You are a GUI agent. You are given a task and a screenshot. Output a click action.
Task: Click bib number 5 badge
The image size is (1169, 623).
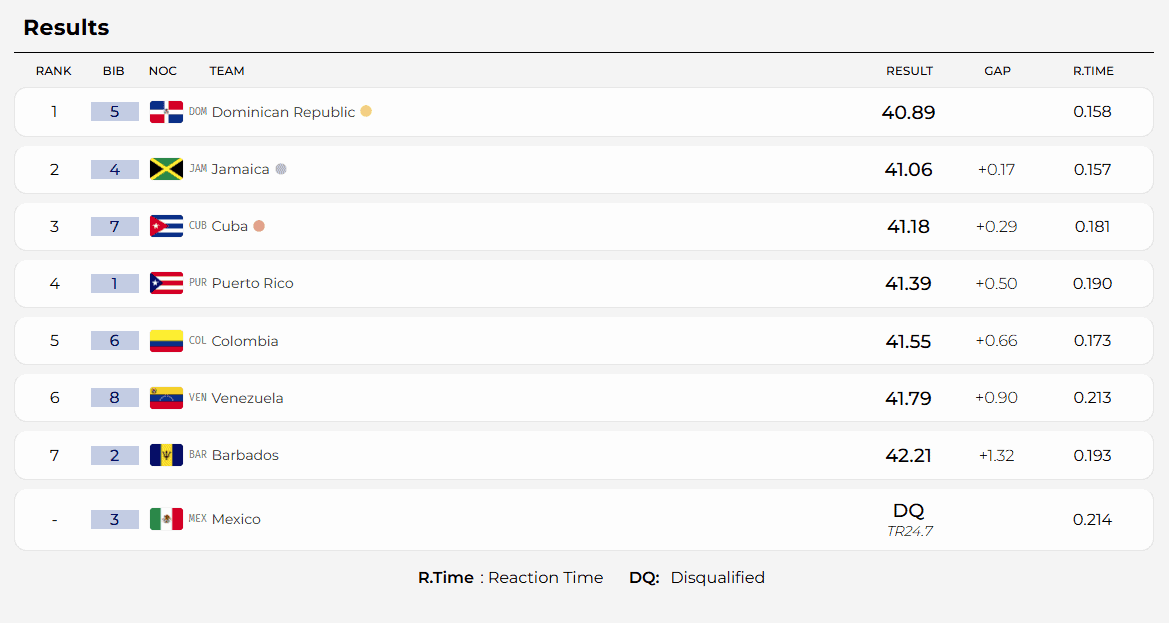click(115, 112)
